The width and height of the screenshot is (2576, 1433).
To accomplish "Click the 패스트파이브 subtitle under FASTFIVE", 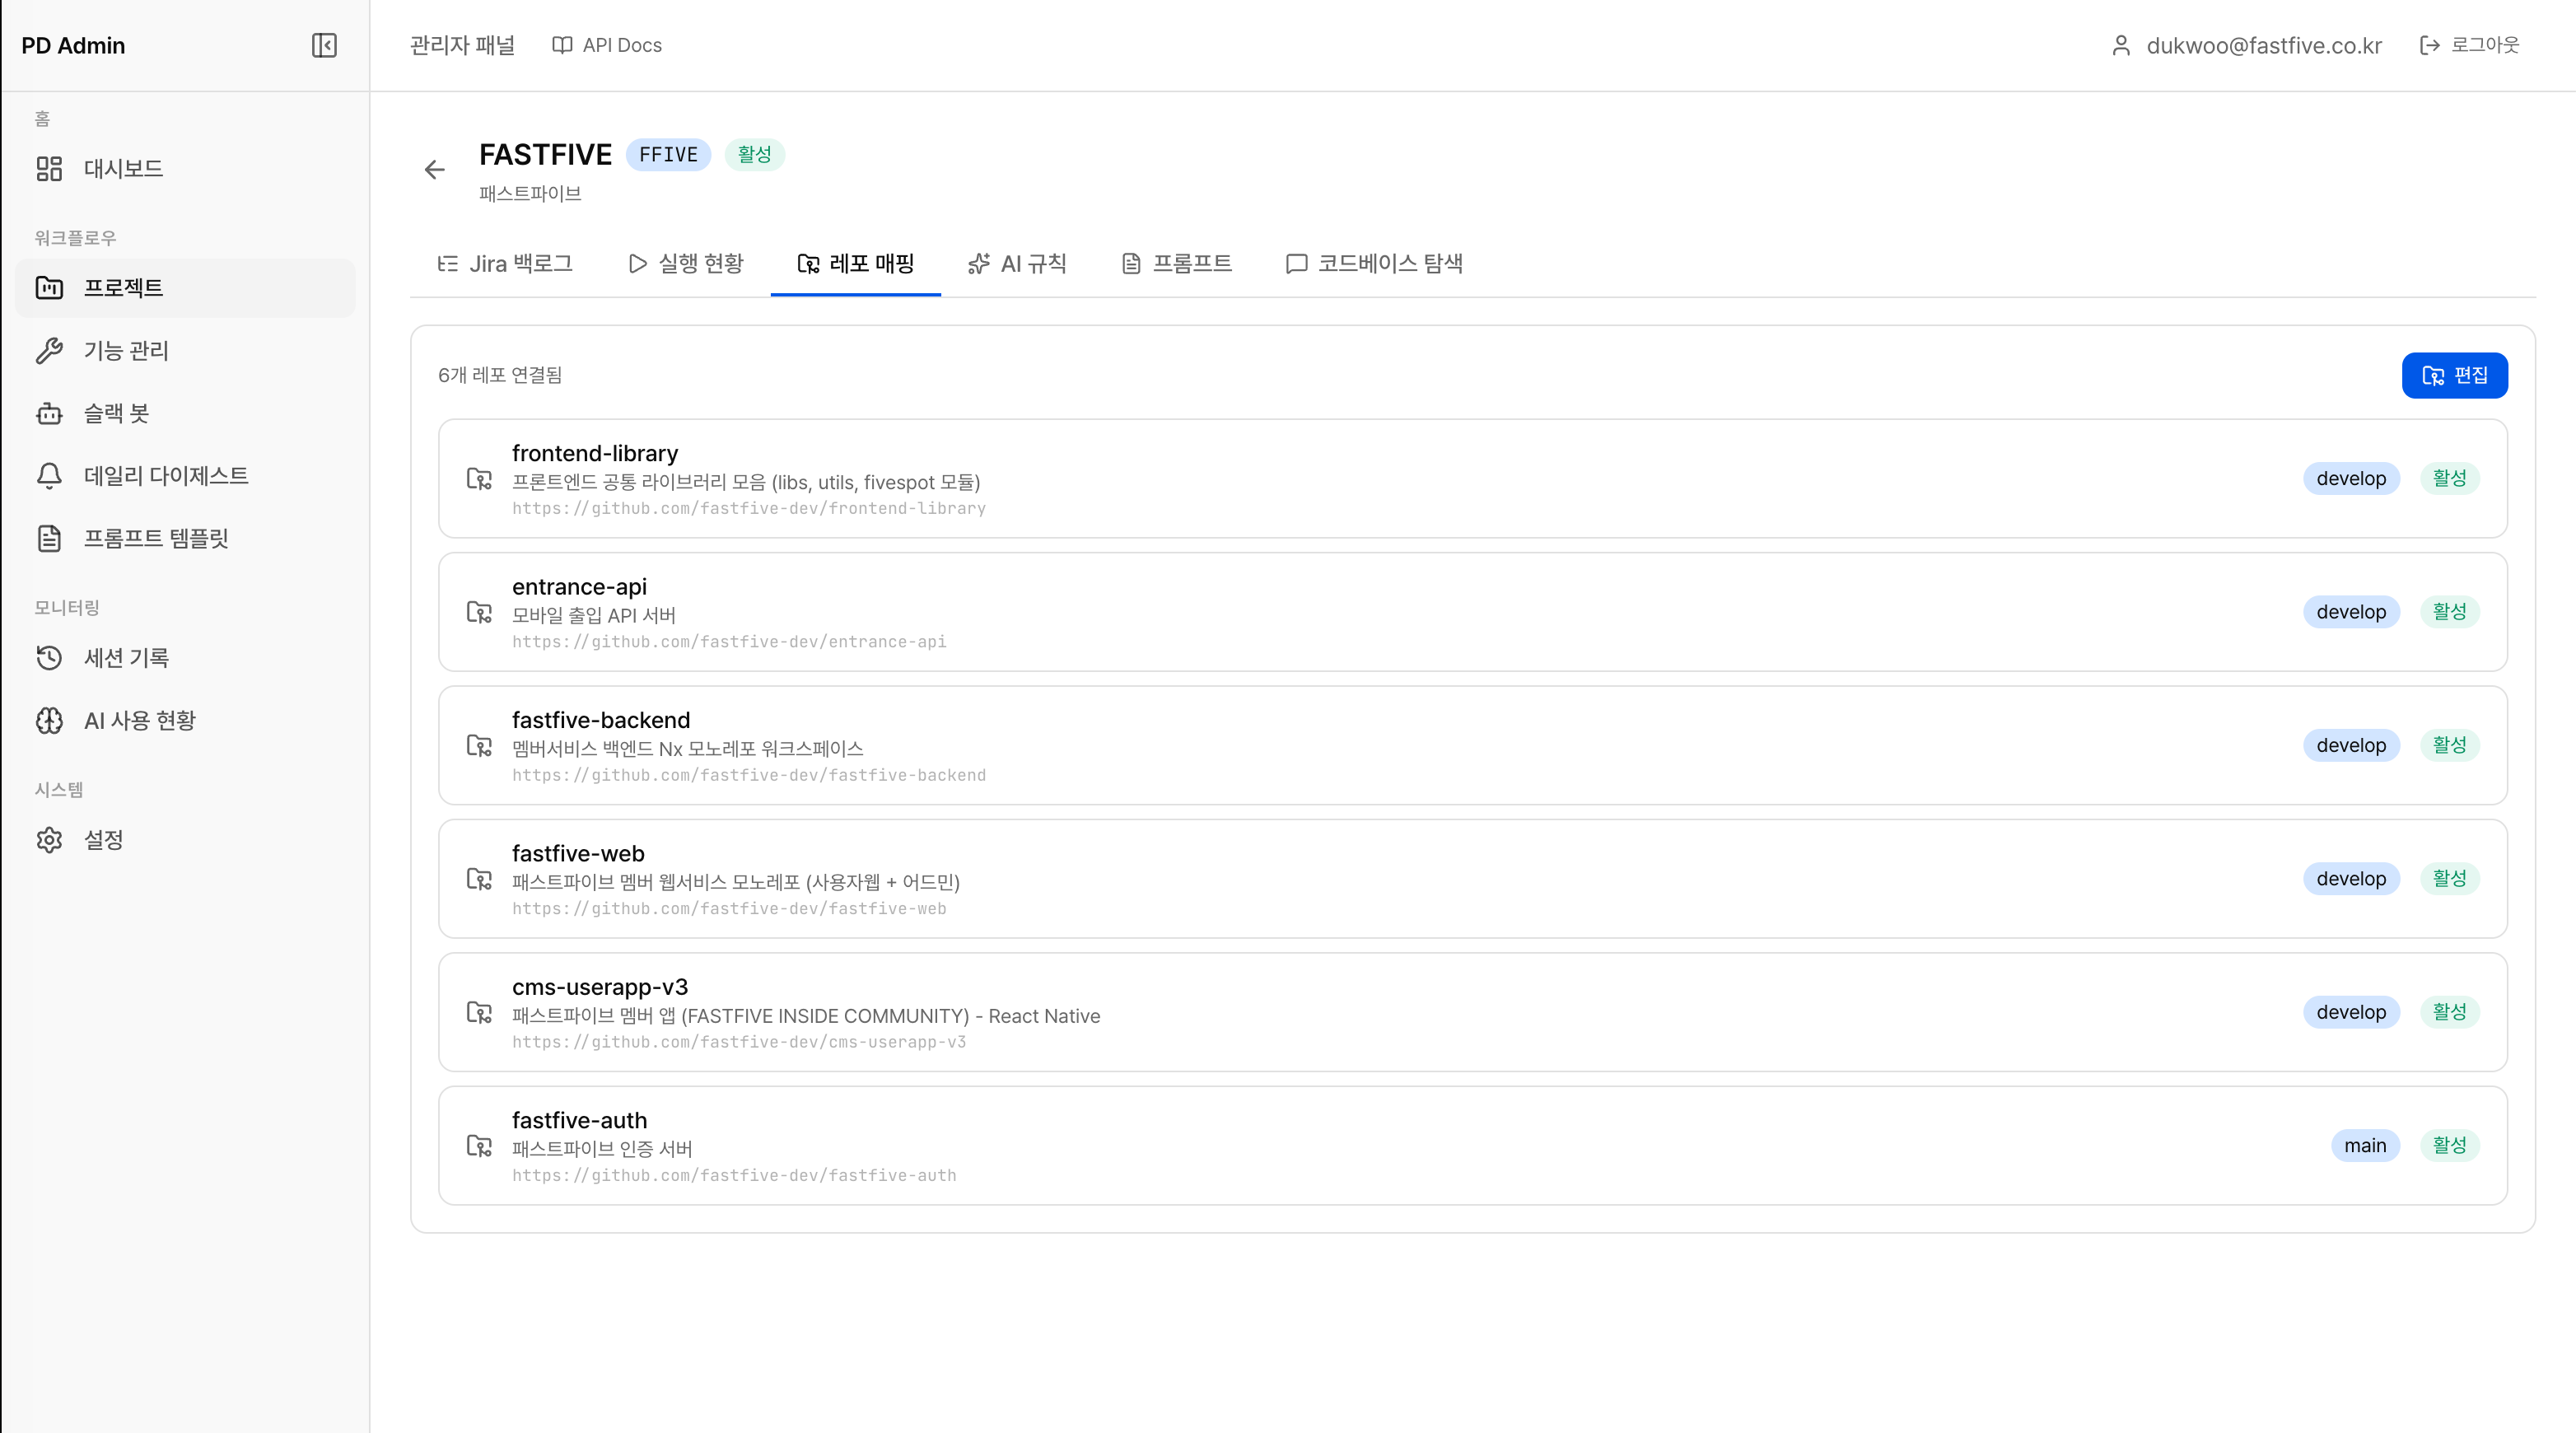I will [x=530, y=194].
